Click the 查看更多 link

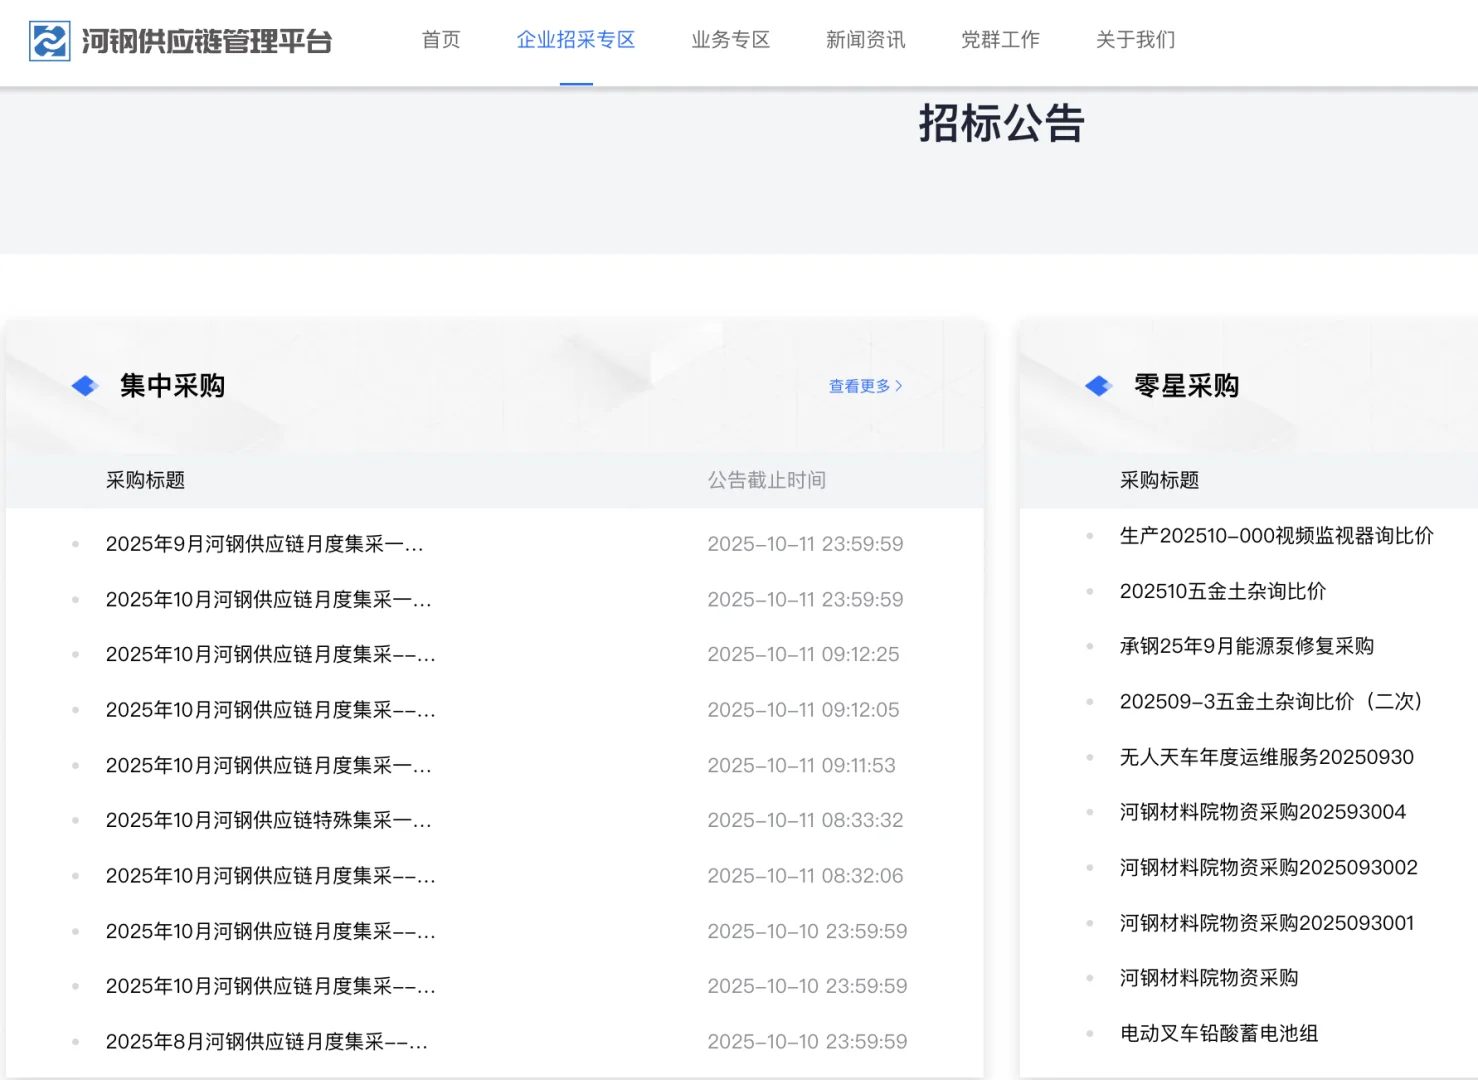tap(857, 386)
